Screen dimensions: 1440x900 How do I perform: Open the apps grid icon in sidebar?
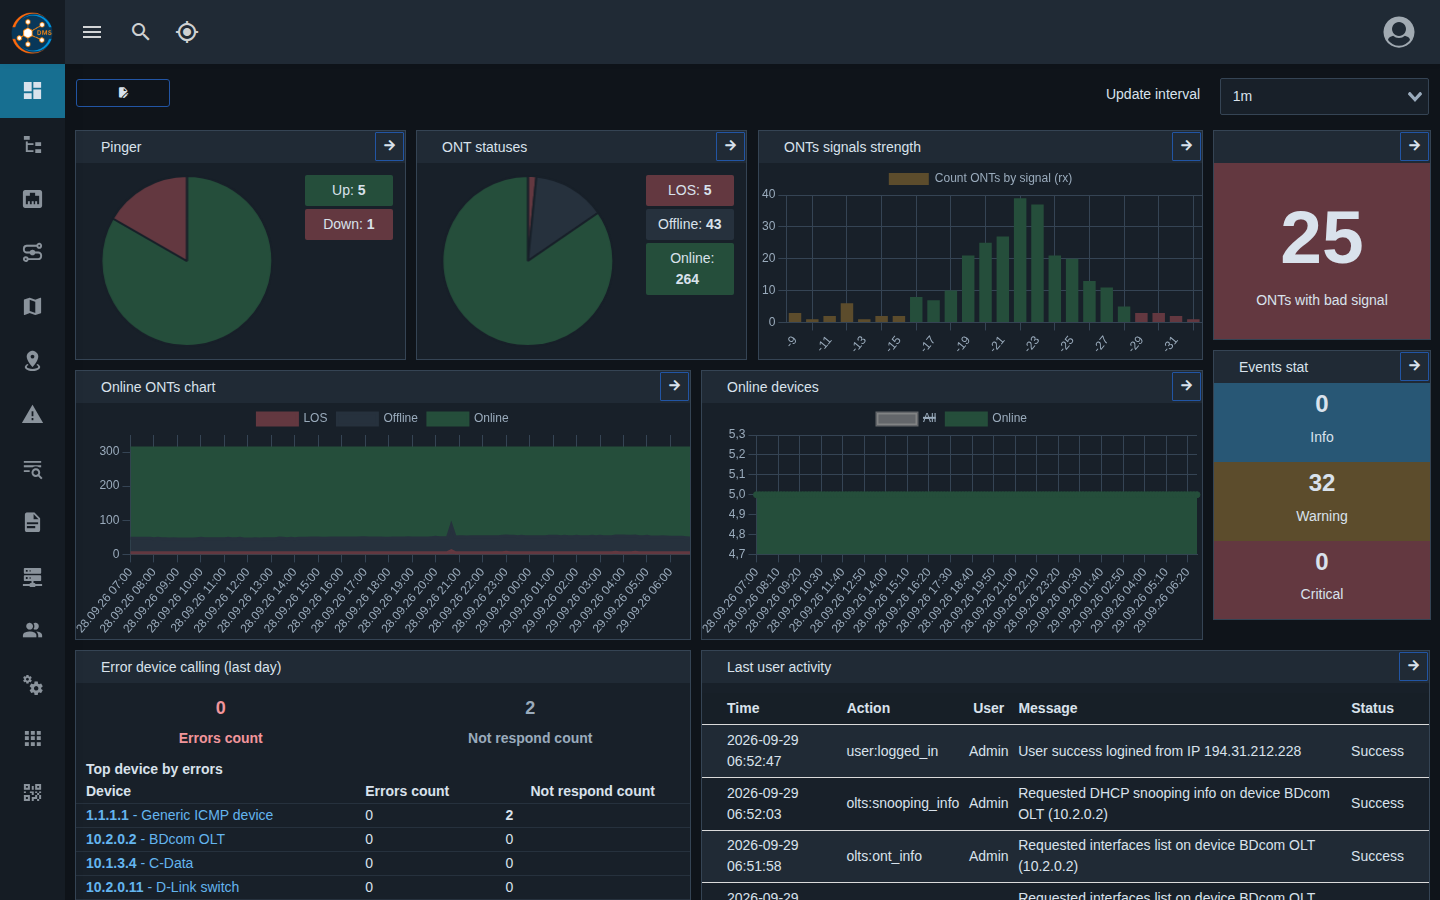tap(32, 739)
